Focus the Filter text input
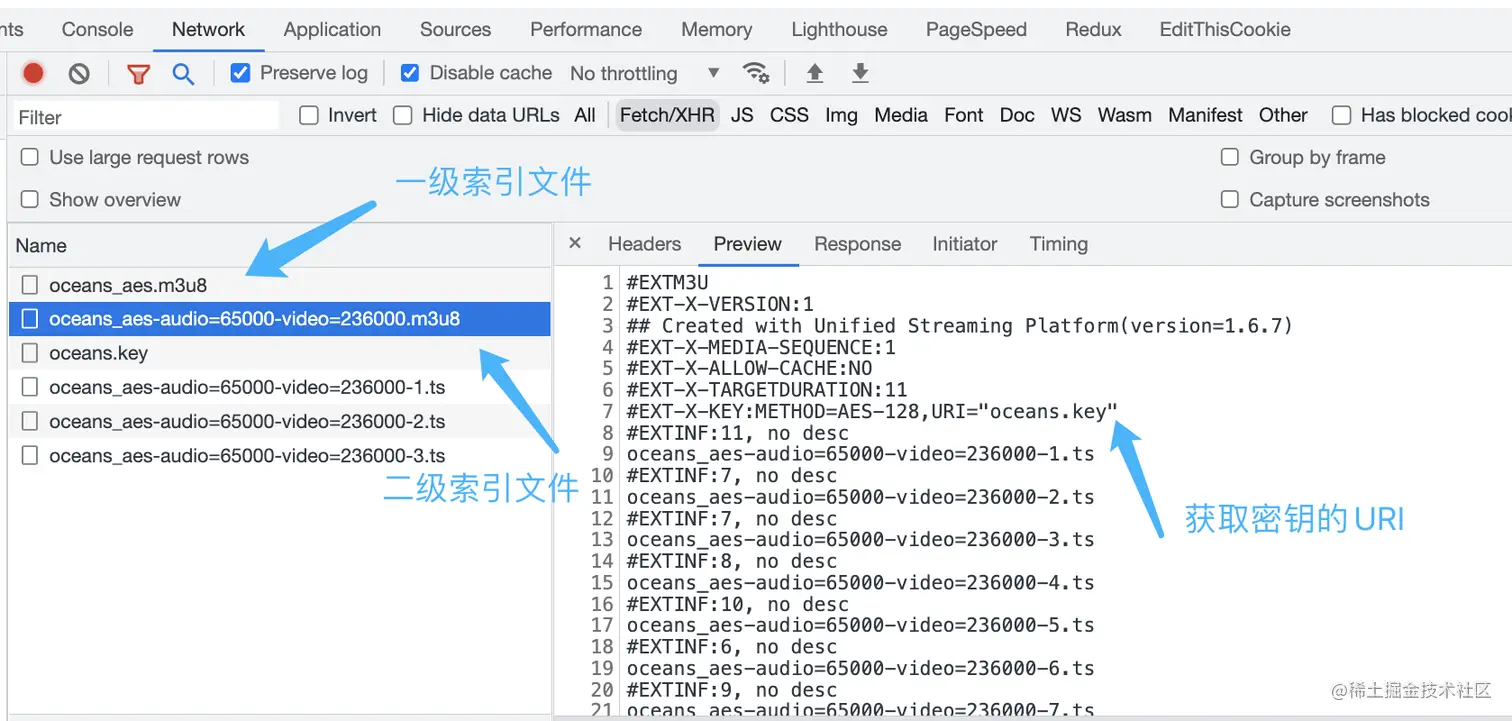Image resolution: width=1512 pixels, height=721 pixels. (145, 117)
